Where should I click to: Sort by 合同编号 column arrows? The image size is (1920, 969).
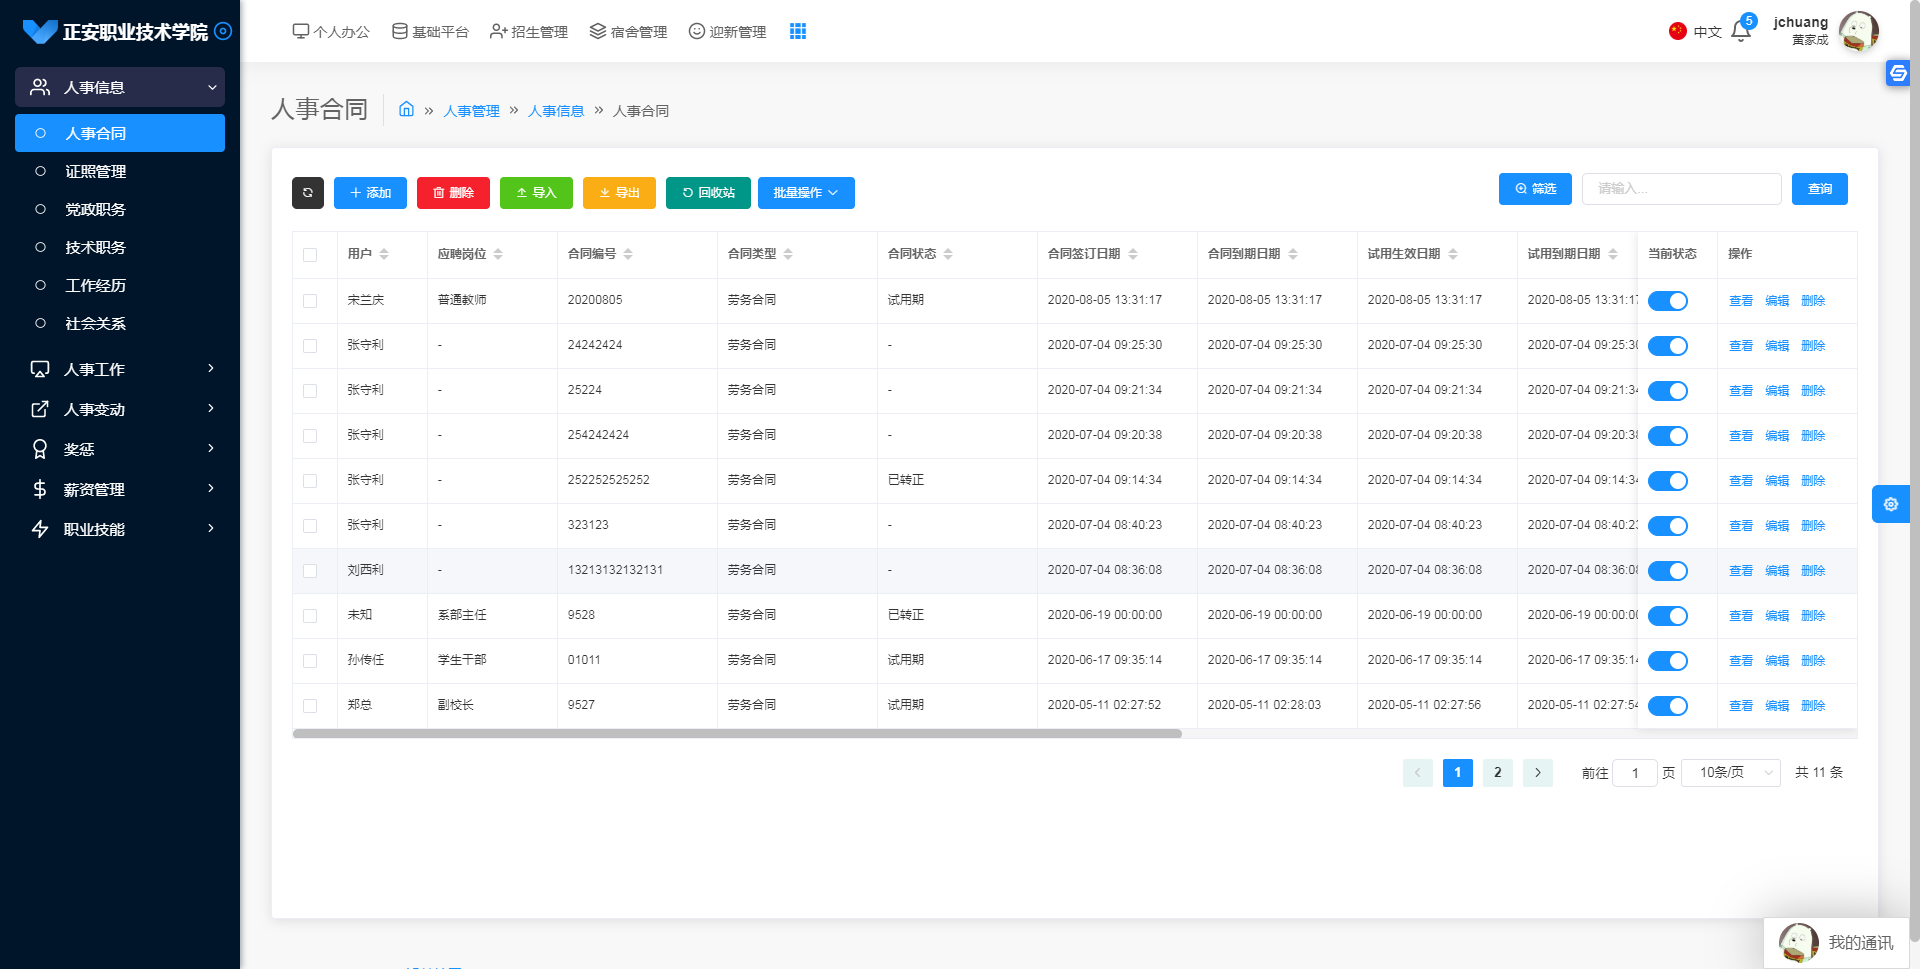coord(628,254)
